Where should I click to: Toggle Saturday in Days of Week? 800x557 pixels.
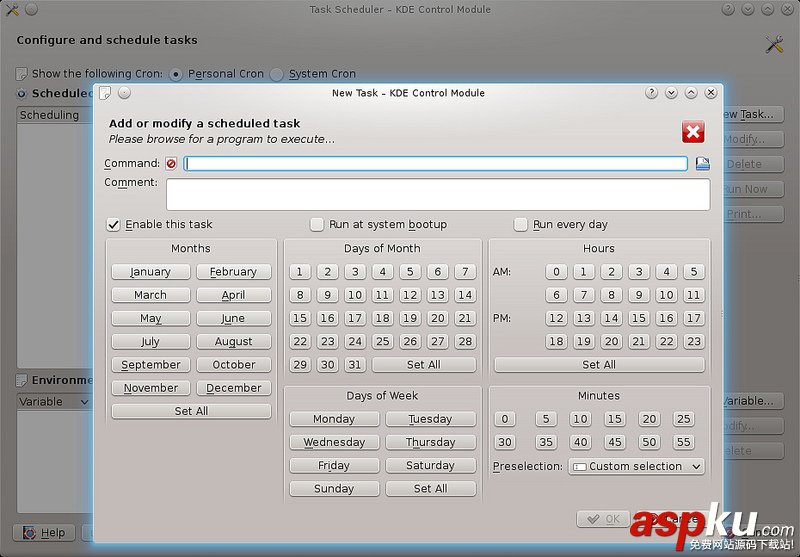tap(431, 465)
